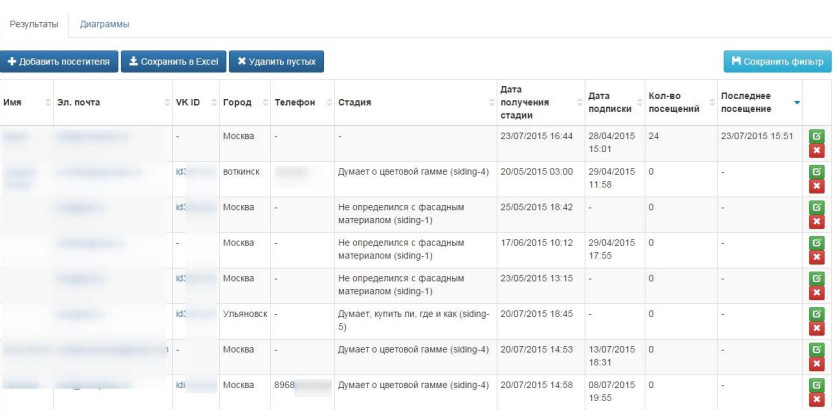Delete the Ульяновск visitor row
Image resolution: width=837 pixels, height=410 pixels.
pos(817,329)
